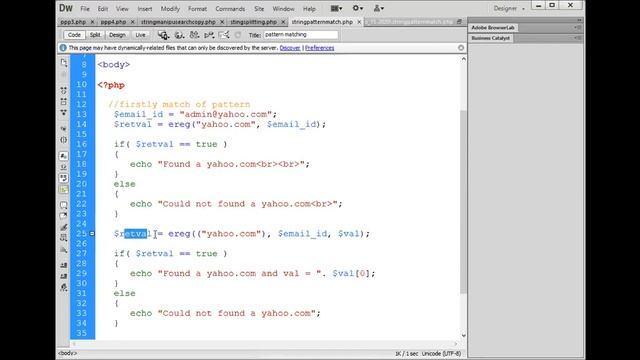Screen dimensions: 640x360
Task: Click the code view vertical scrollbar thumb
Action: 463,201
